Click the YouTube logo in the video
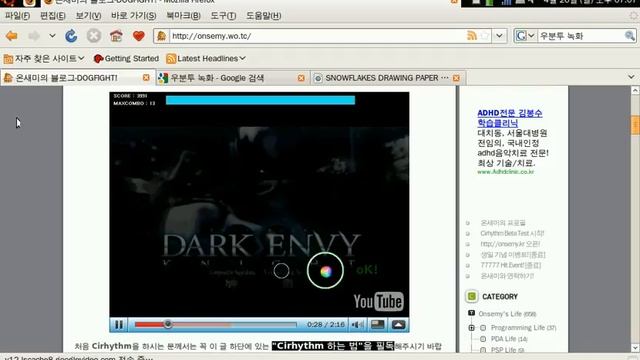640x360 pixels. [378, 302]
